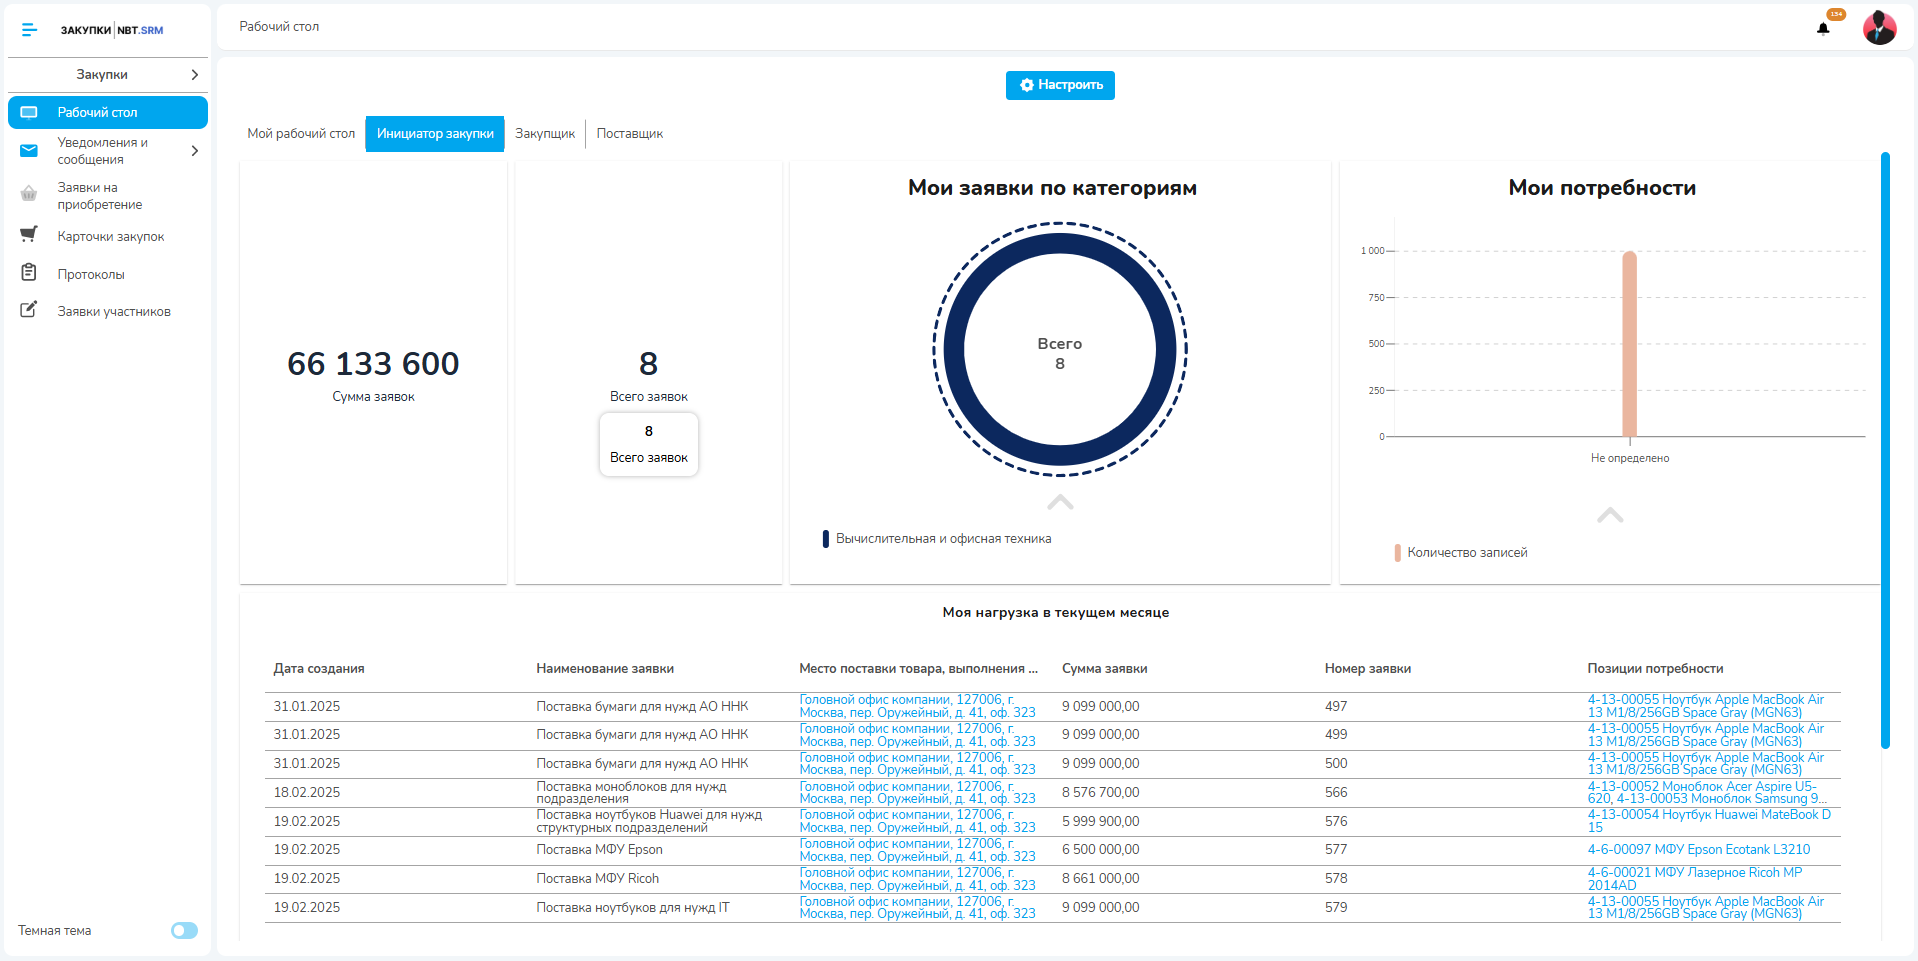Collapse the categories chart legend with the up chevron

coord(1060,502)
